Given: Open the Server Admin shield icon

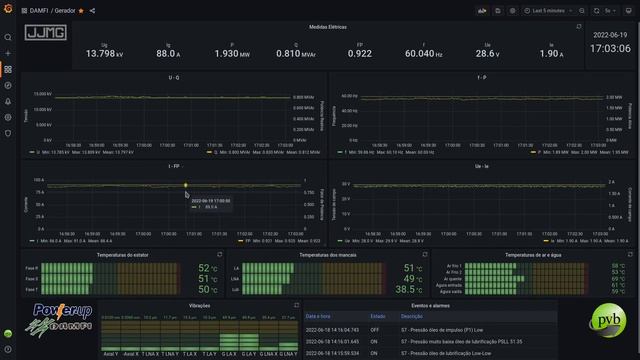Looking at the screenshot, I should click(x=8, y=133).
